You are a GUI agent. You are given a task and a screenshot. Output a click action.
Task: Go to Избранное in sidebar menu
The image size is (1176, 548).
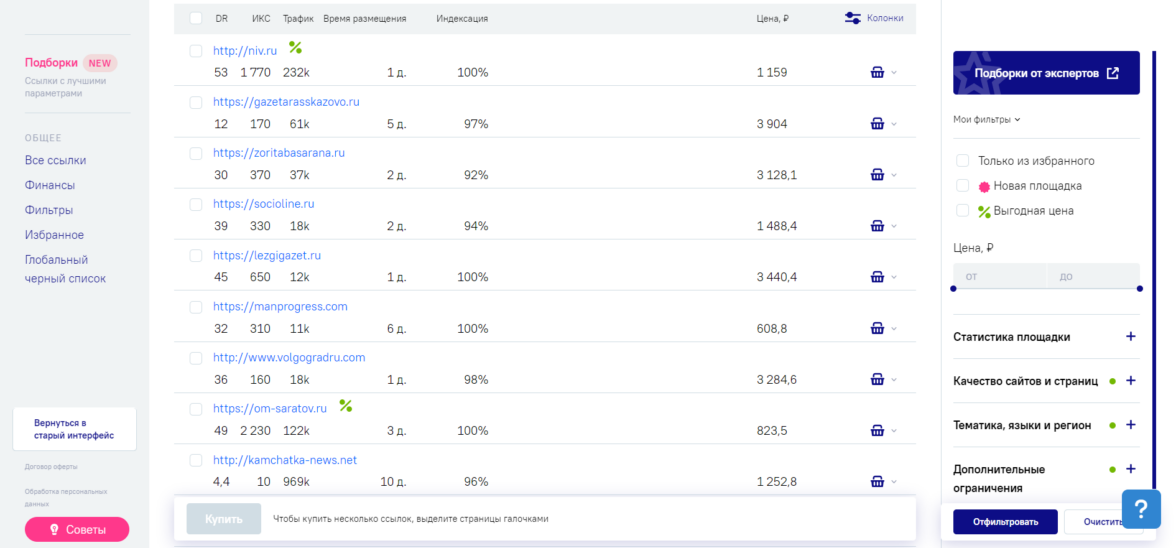tap(54, 235)
